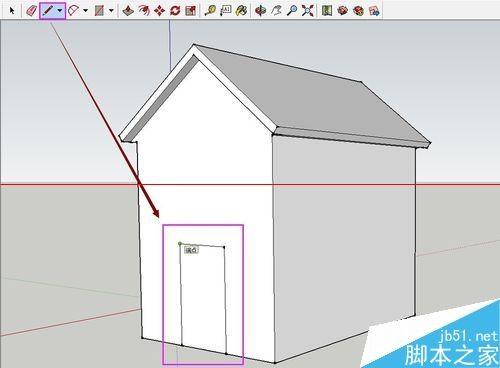Select the Line pencil tool

(48, 11)
